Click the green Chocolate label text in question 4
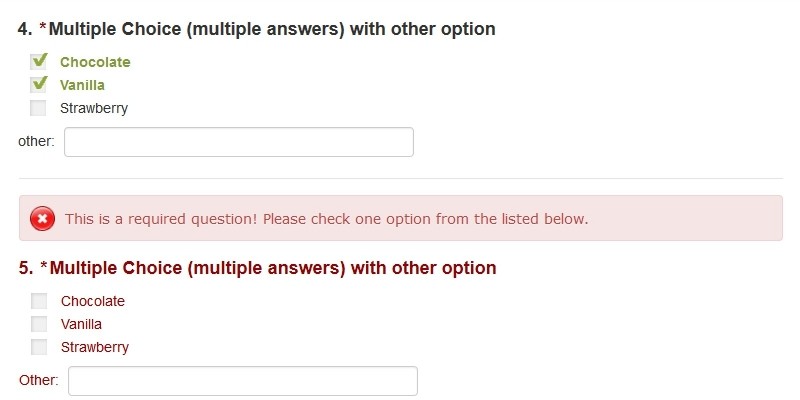Screen dimensions: 800x400 pyautogui.click(x=95, y=62)
